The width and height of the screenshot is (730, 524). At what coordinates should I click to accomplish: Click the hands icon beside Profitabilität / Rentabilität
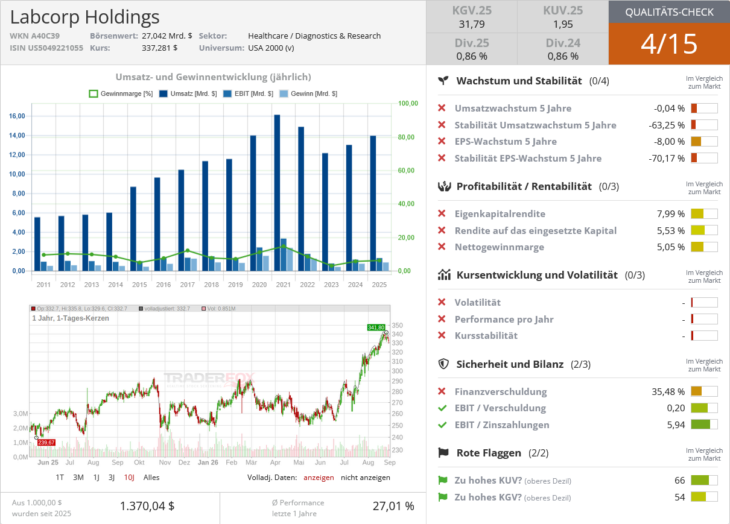(444, 187)
